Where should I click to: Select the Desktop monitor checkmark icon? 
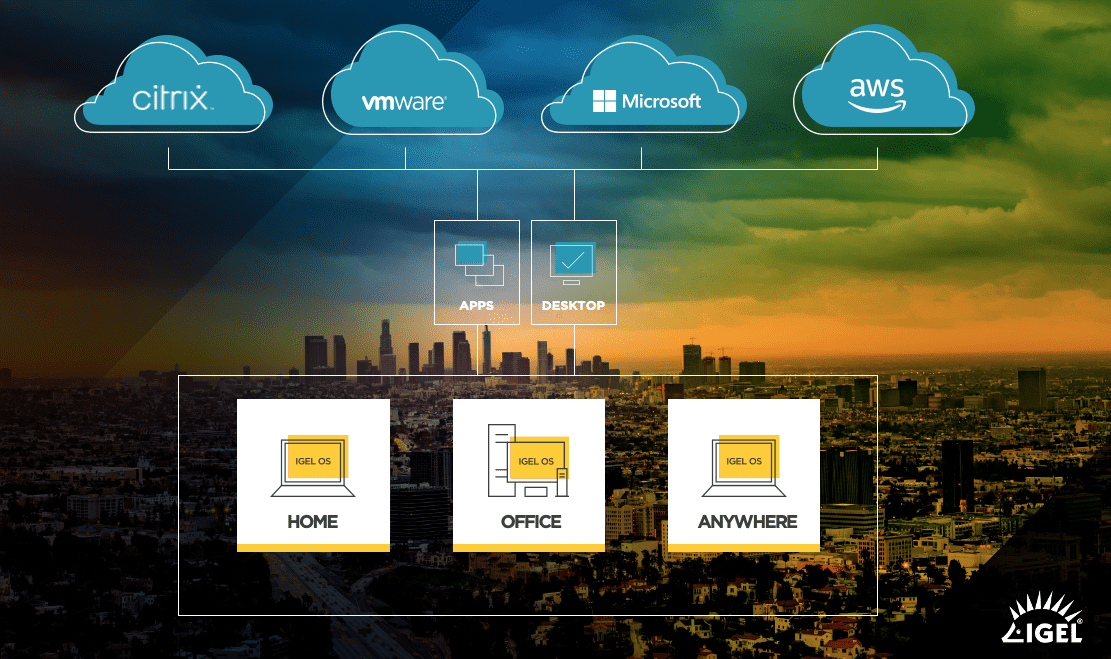click(572, 262)
